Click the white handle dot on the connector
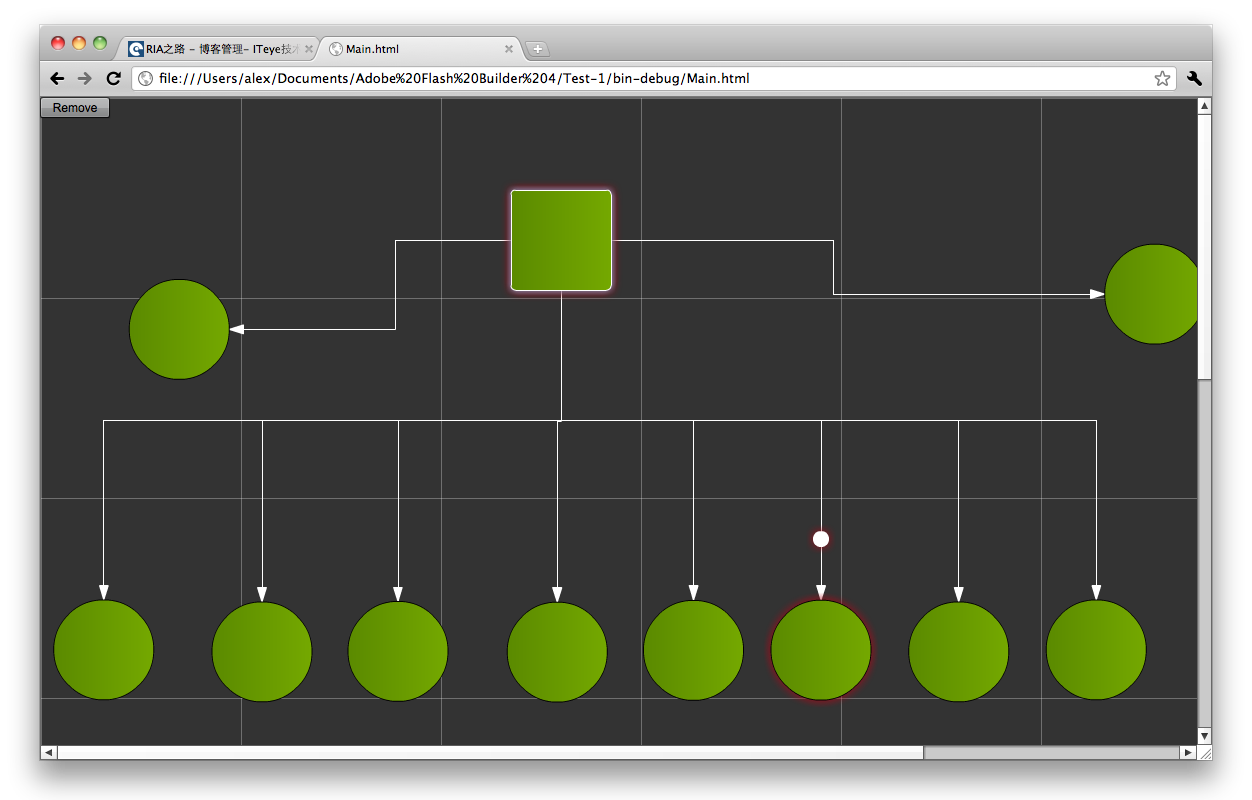The width and height of the screenshot is (1252, 800). [x=821, y=539]
